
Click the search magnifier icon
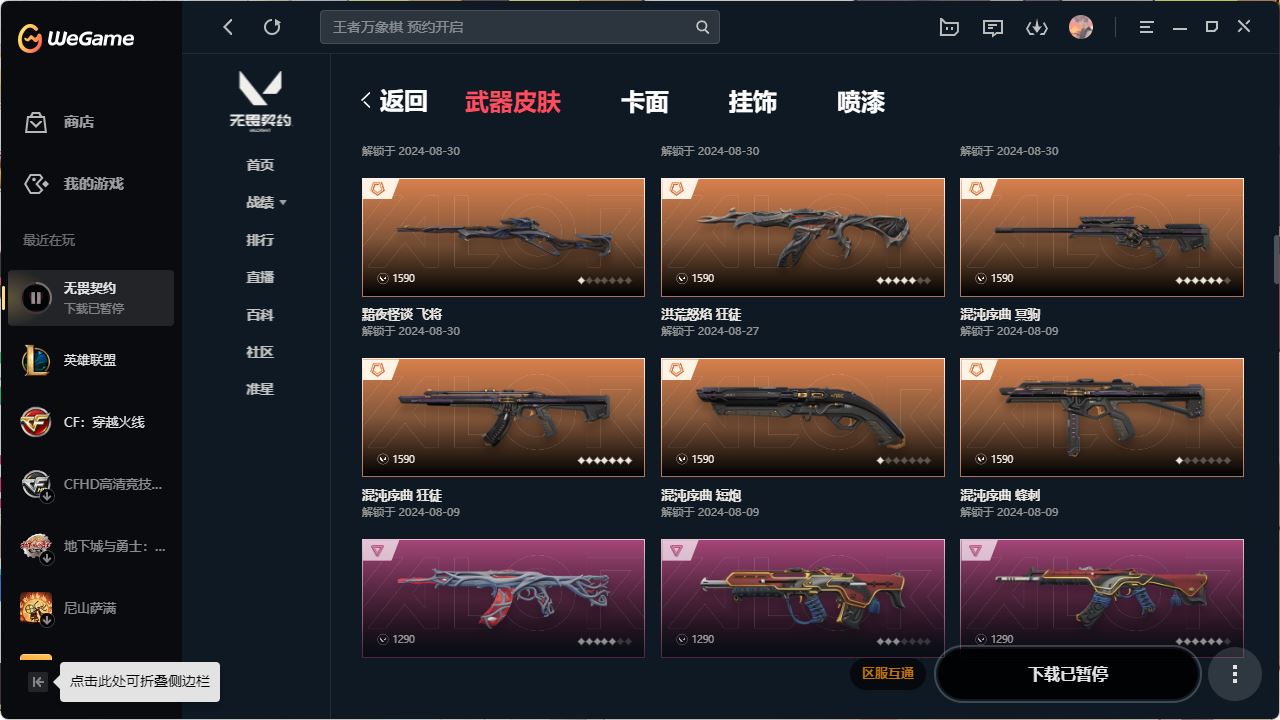703,27
